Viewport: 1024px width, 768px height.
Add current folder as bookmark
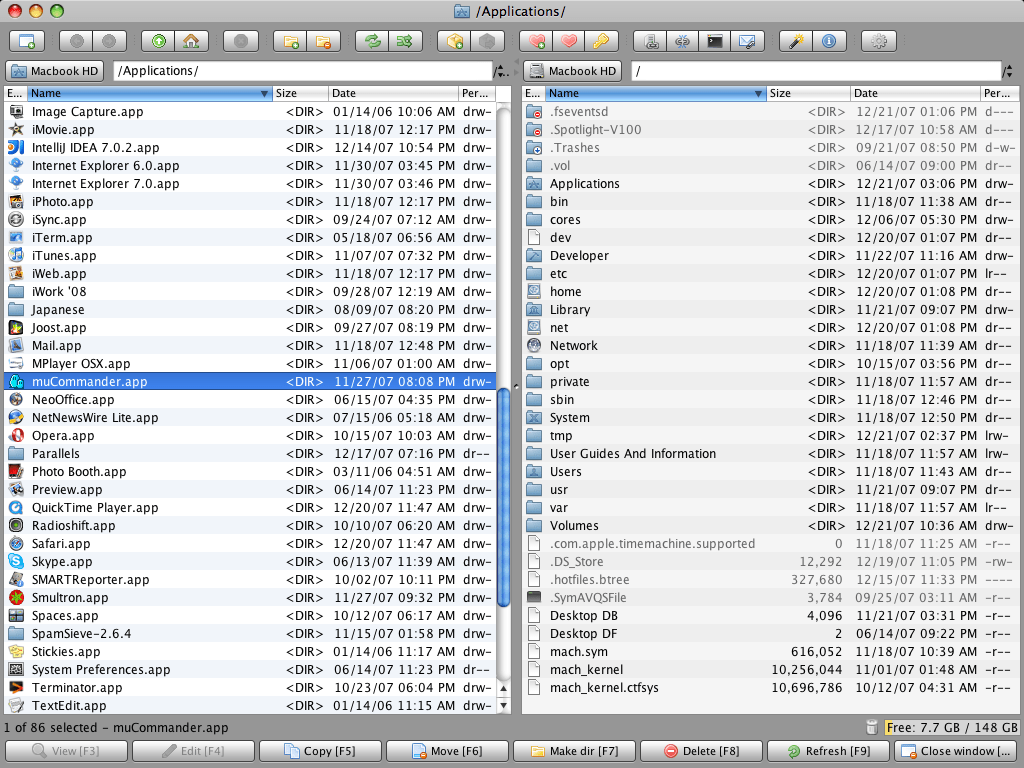(536, 40)
